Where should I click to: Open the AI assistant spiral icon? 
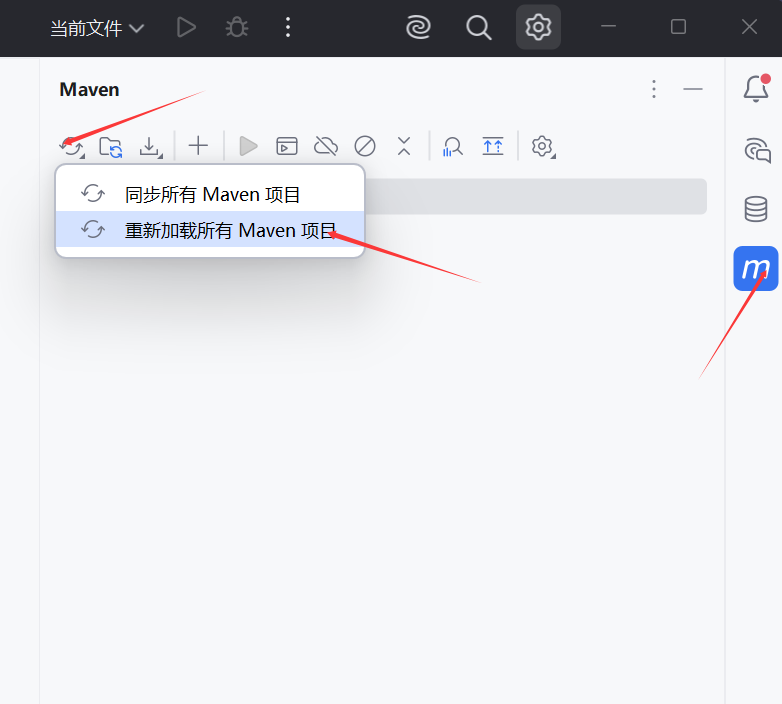pos(418,27)
